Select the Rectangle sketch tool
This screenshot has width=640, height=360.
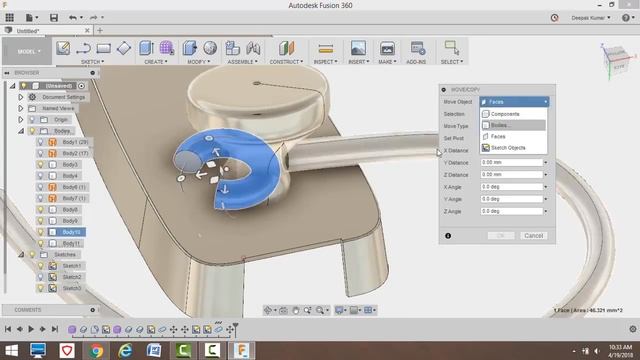tap(104, 49)
